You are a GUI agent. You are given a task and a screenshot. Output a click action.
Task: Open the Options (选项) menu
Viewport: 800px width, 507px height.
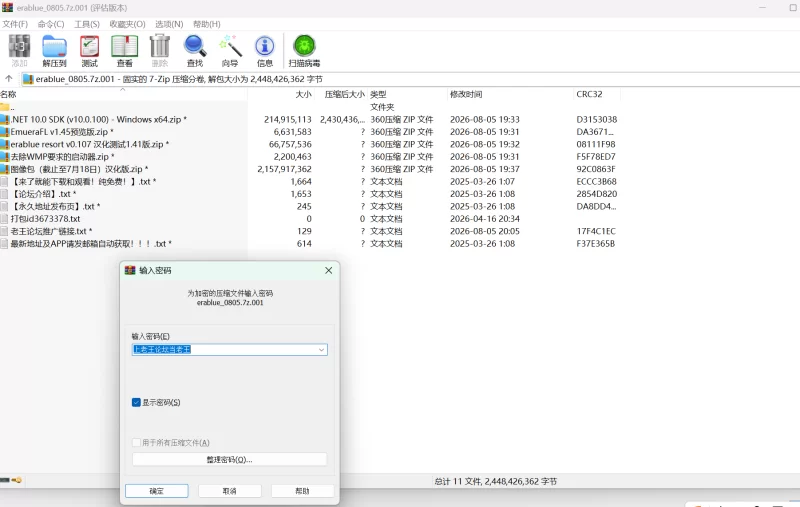click(x=169, y=24)
